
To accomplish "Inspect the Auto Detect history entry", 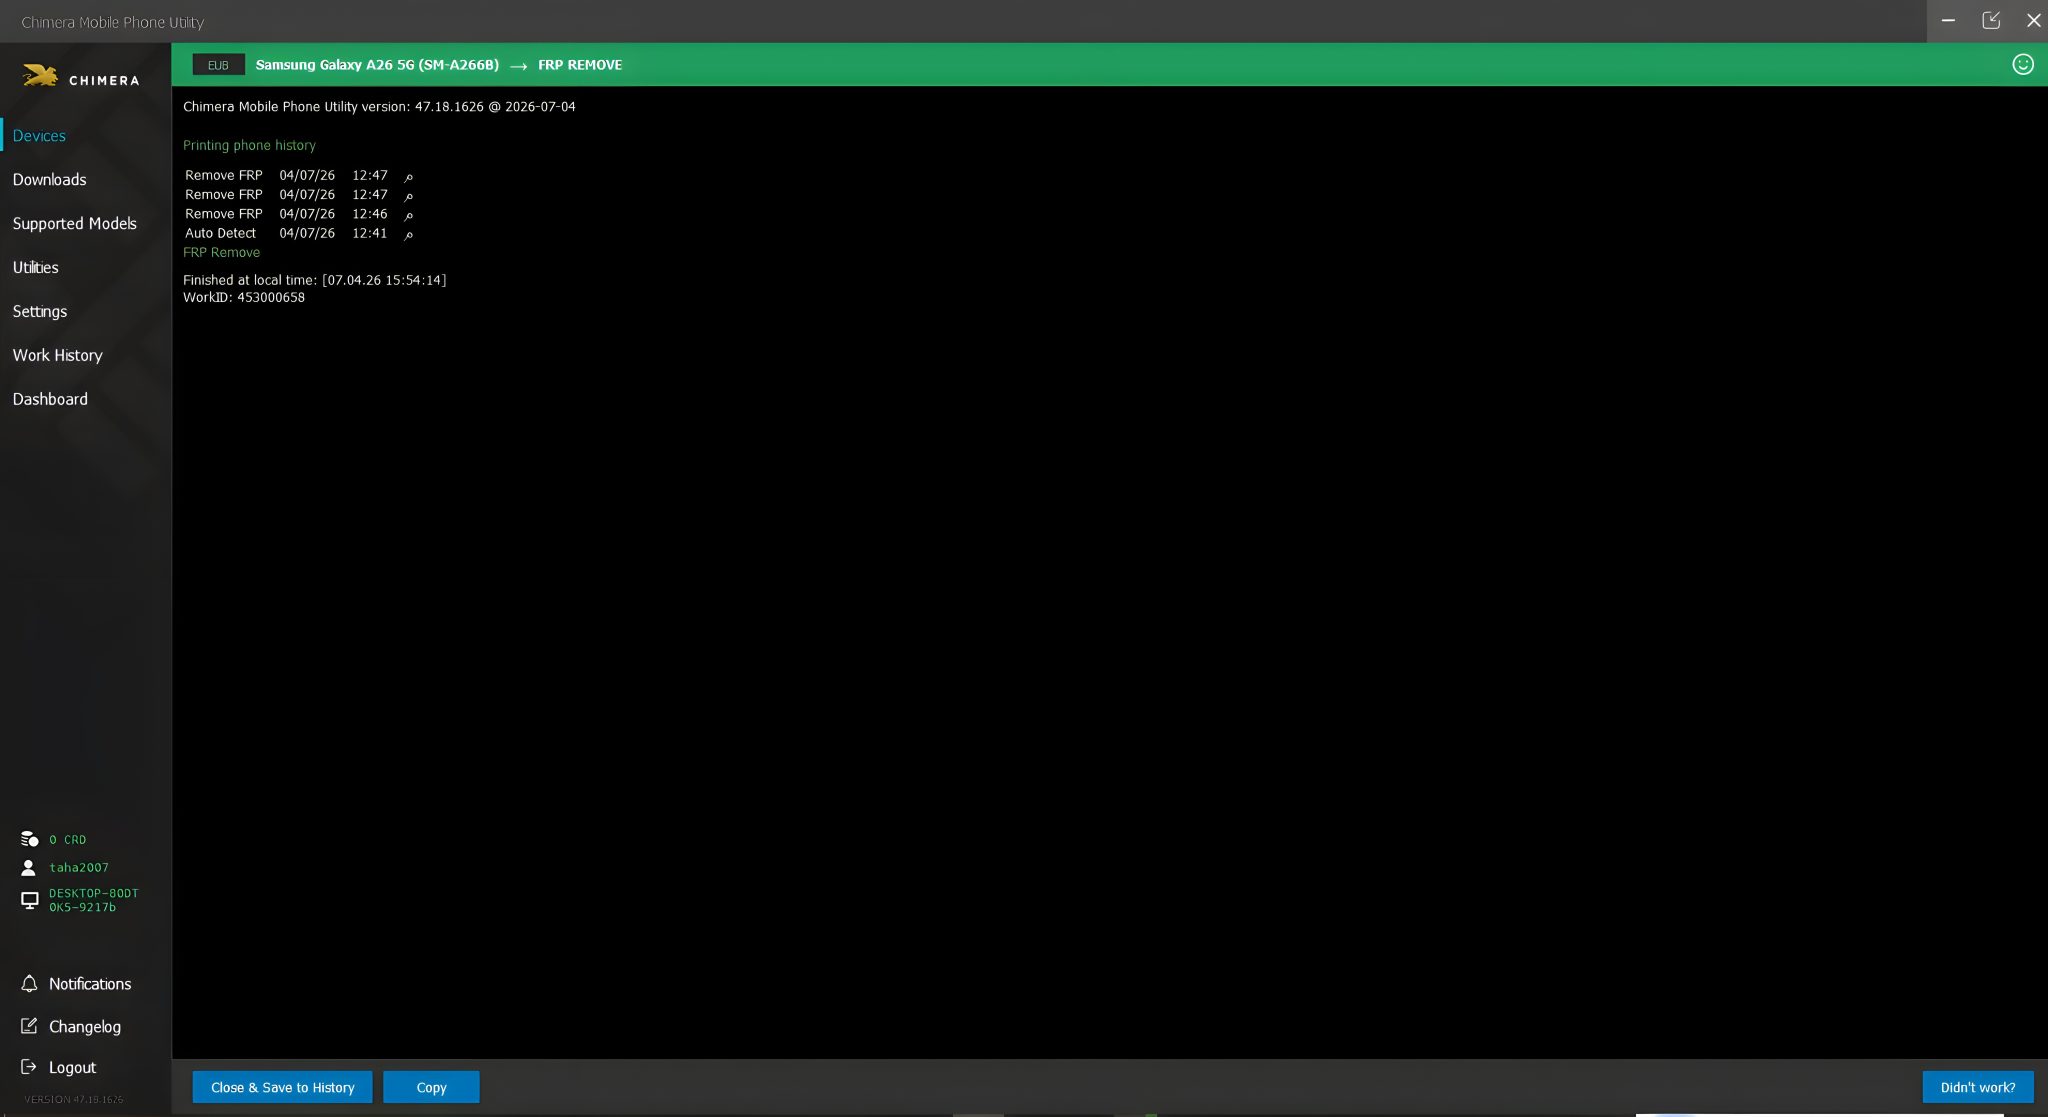I will [x=408, y=234].
